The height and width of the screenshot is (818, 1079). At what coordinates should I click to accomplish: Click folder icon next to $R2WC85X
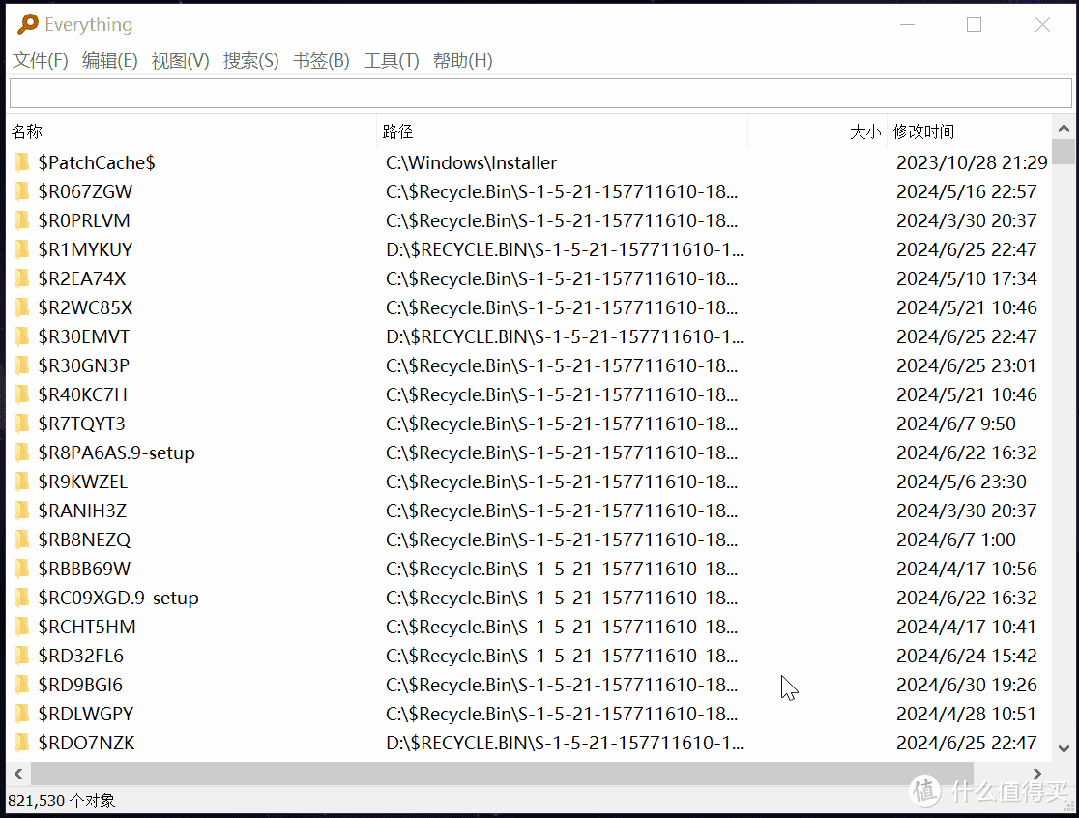pyautogui.click(x=22, y=308)
